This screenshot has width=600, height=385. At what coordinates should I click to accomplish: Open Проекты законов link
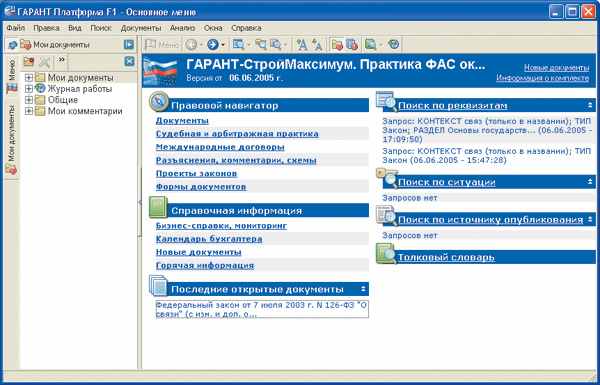tap(196, 174)
